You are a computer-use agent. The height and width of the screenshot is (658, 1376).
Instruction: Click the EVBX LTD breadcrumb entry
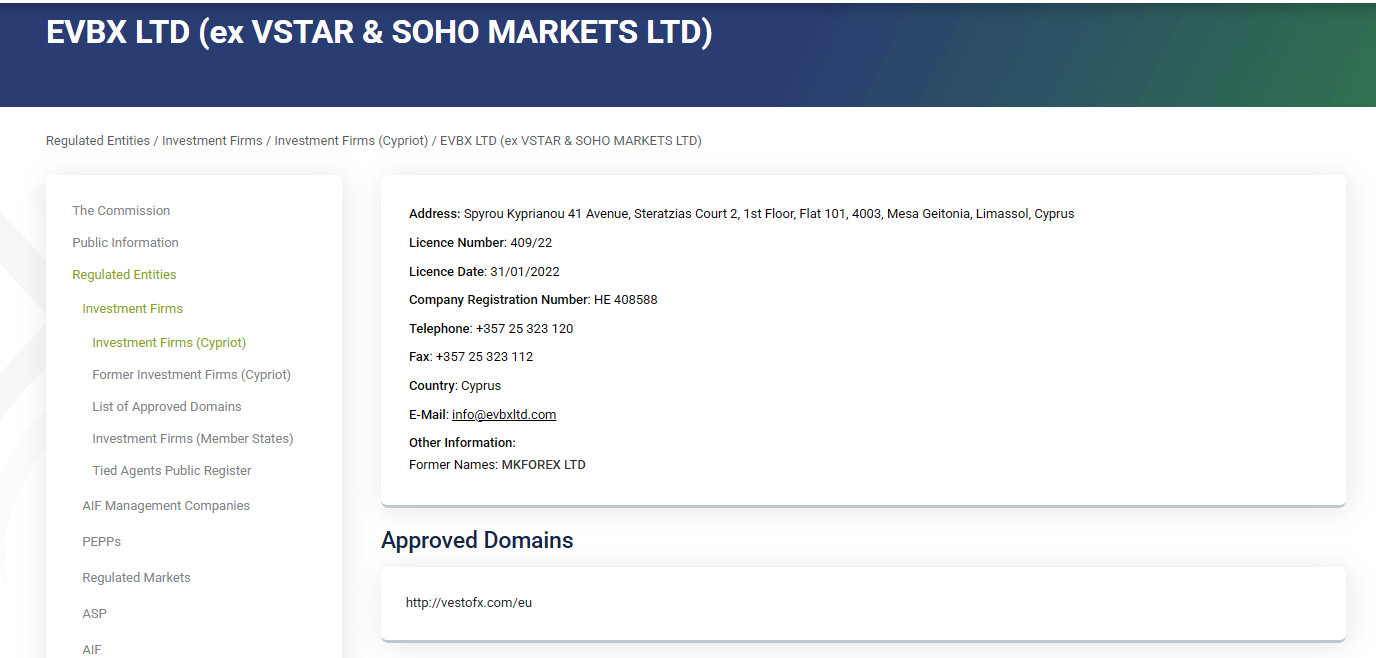pos(570,141)
